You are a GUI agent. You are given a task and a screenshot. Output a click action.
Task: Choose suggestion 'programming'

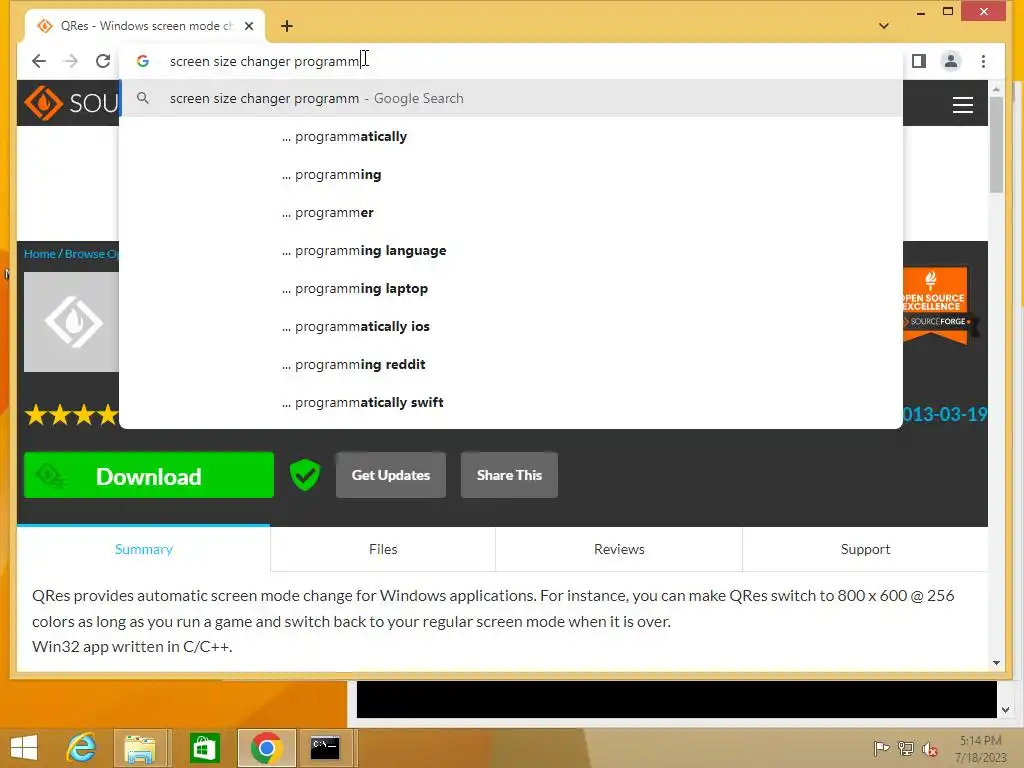click(x=511, y=174)
